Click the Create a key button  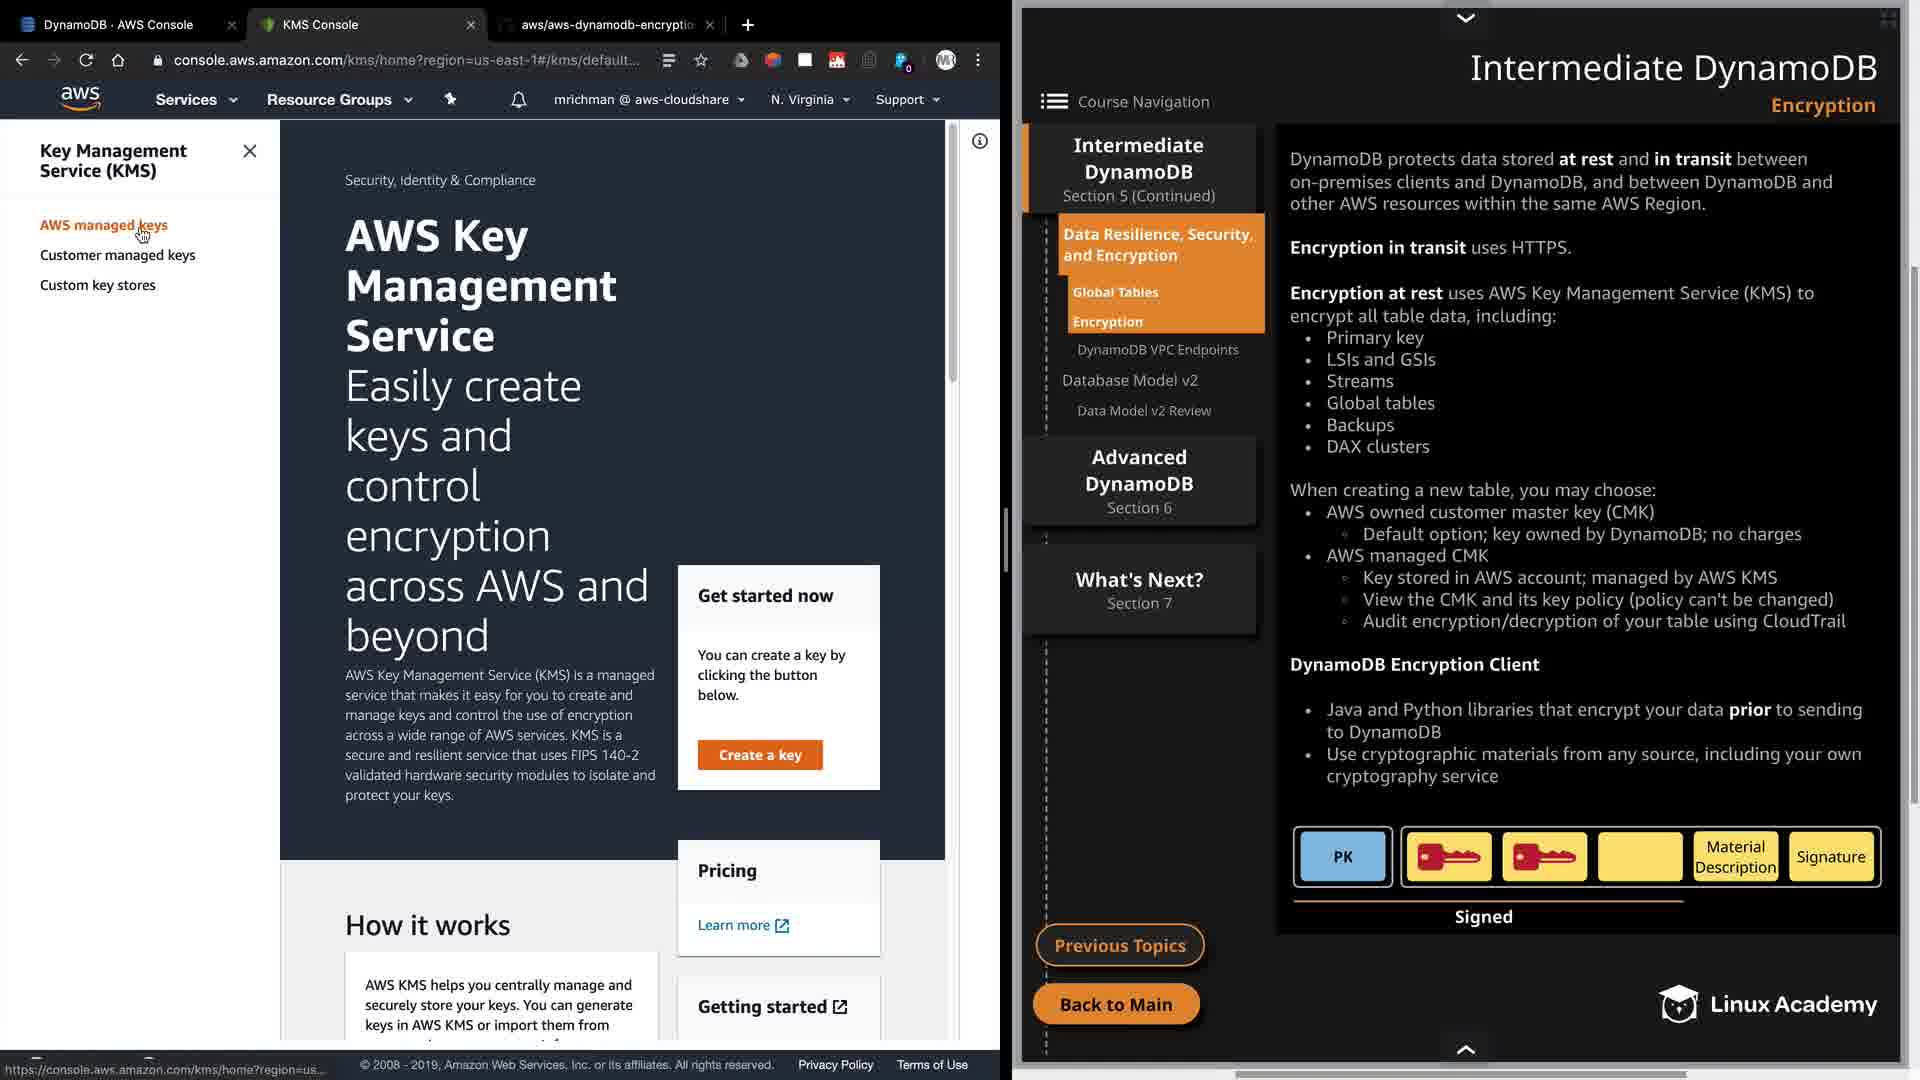[x=760, y=755]
